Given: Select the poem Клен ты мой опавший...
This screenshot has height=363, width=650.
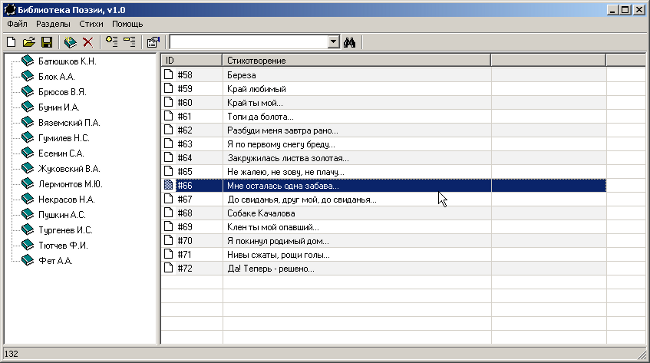Looking at the screenshot, I should coord(273,227).
